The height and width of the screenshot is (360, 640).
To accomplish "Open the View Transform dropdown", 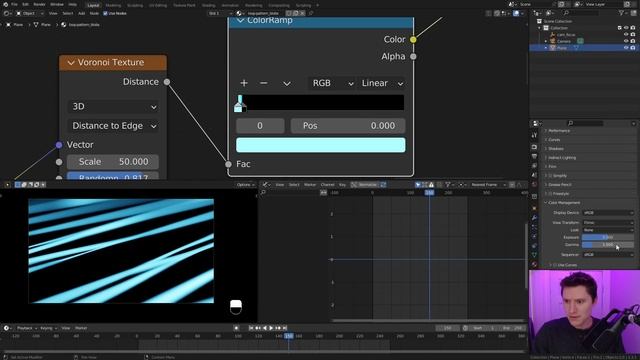I will coord(608,222).
